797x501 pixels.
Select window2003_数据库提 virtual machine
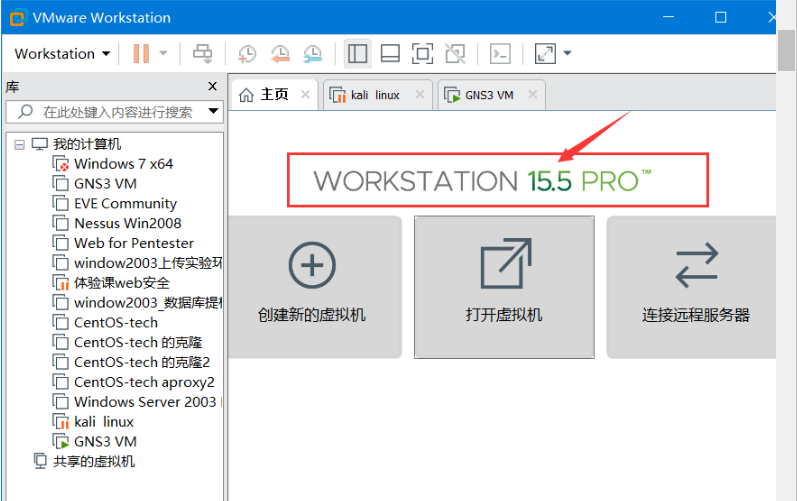pyautogui.click(x=148, y=302)
